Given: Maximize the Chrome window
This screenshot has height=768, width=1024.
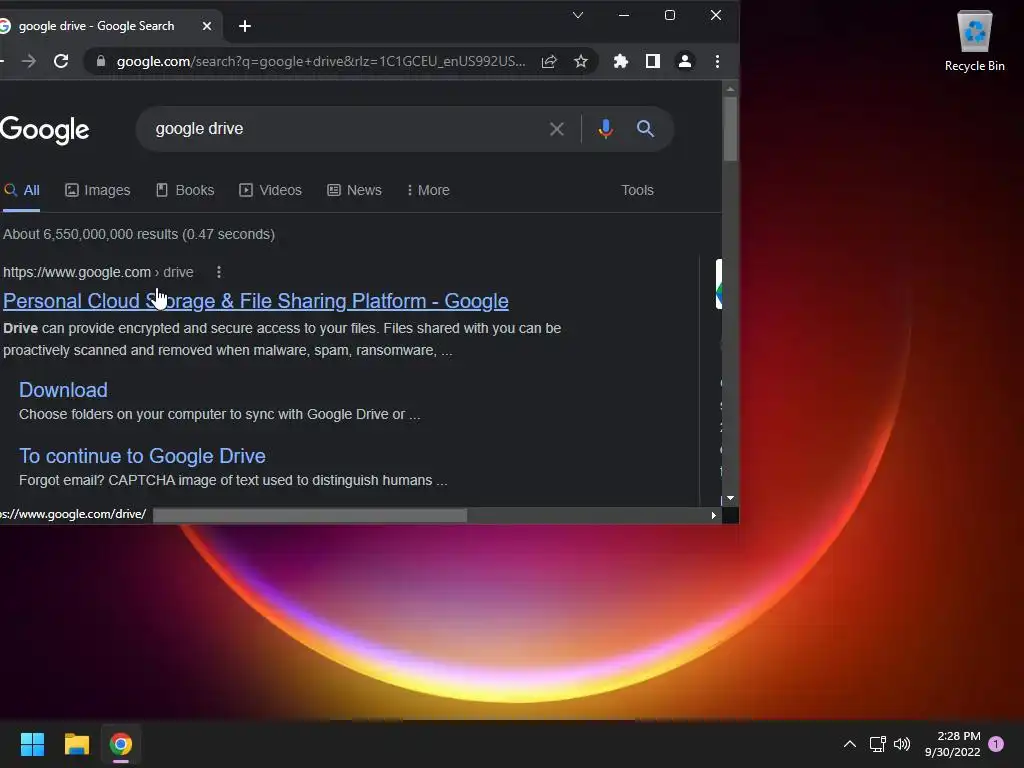Looking at the screenshot, I should tap(670, 15).
